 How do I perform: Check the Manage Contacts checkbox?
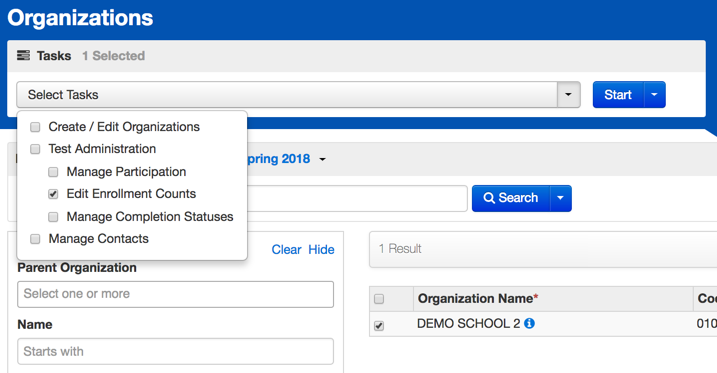point(35,239)
